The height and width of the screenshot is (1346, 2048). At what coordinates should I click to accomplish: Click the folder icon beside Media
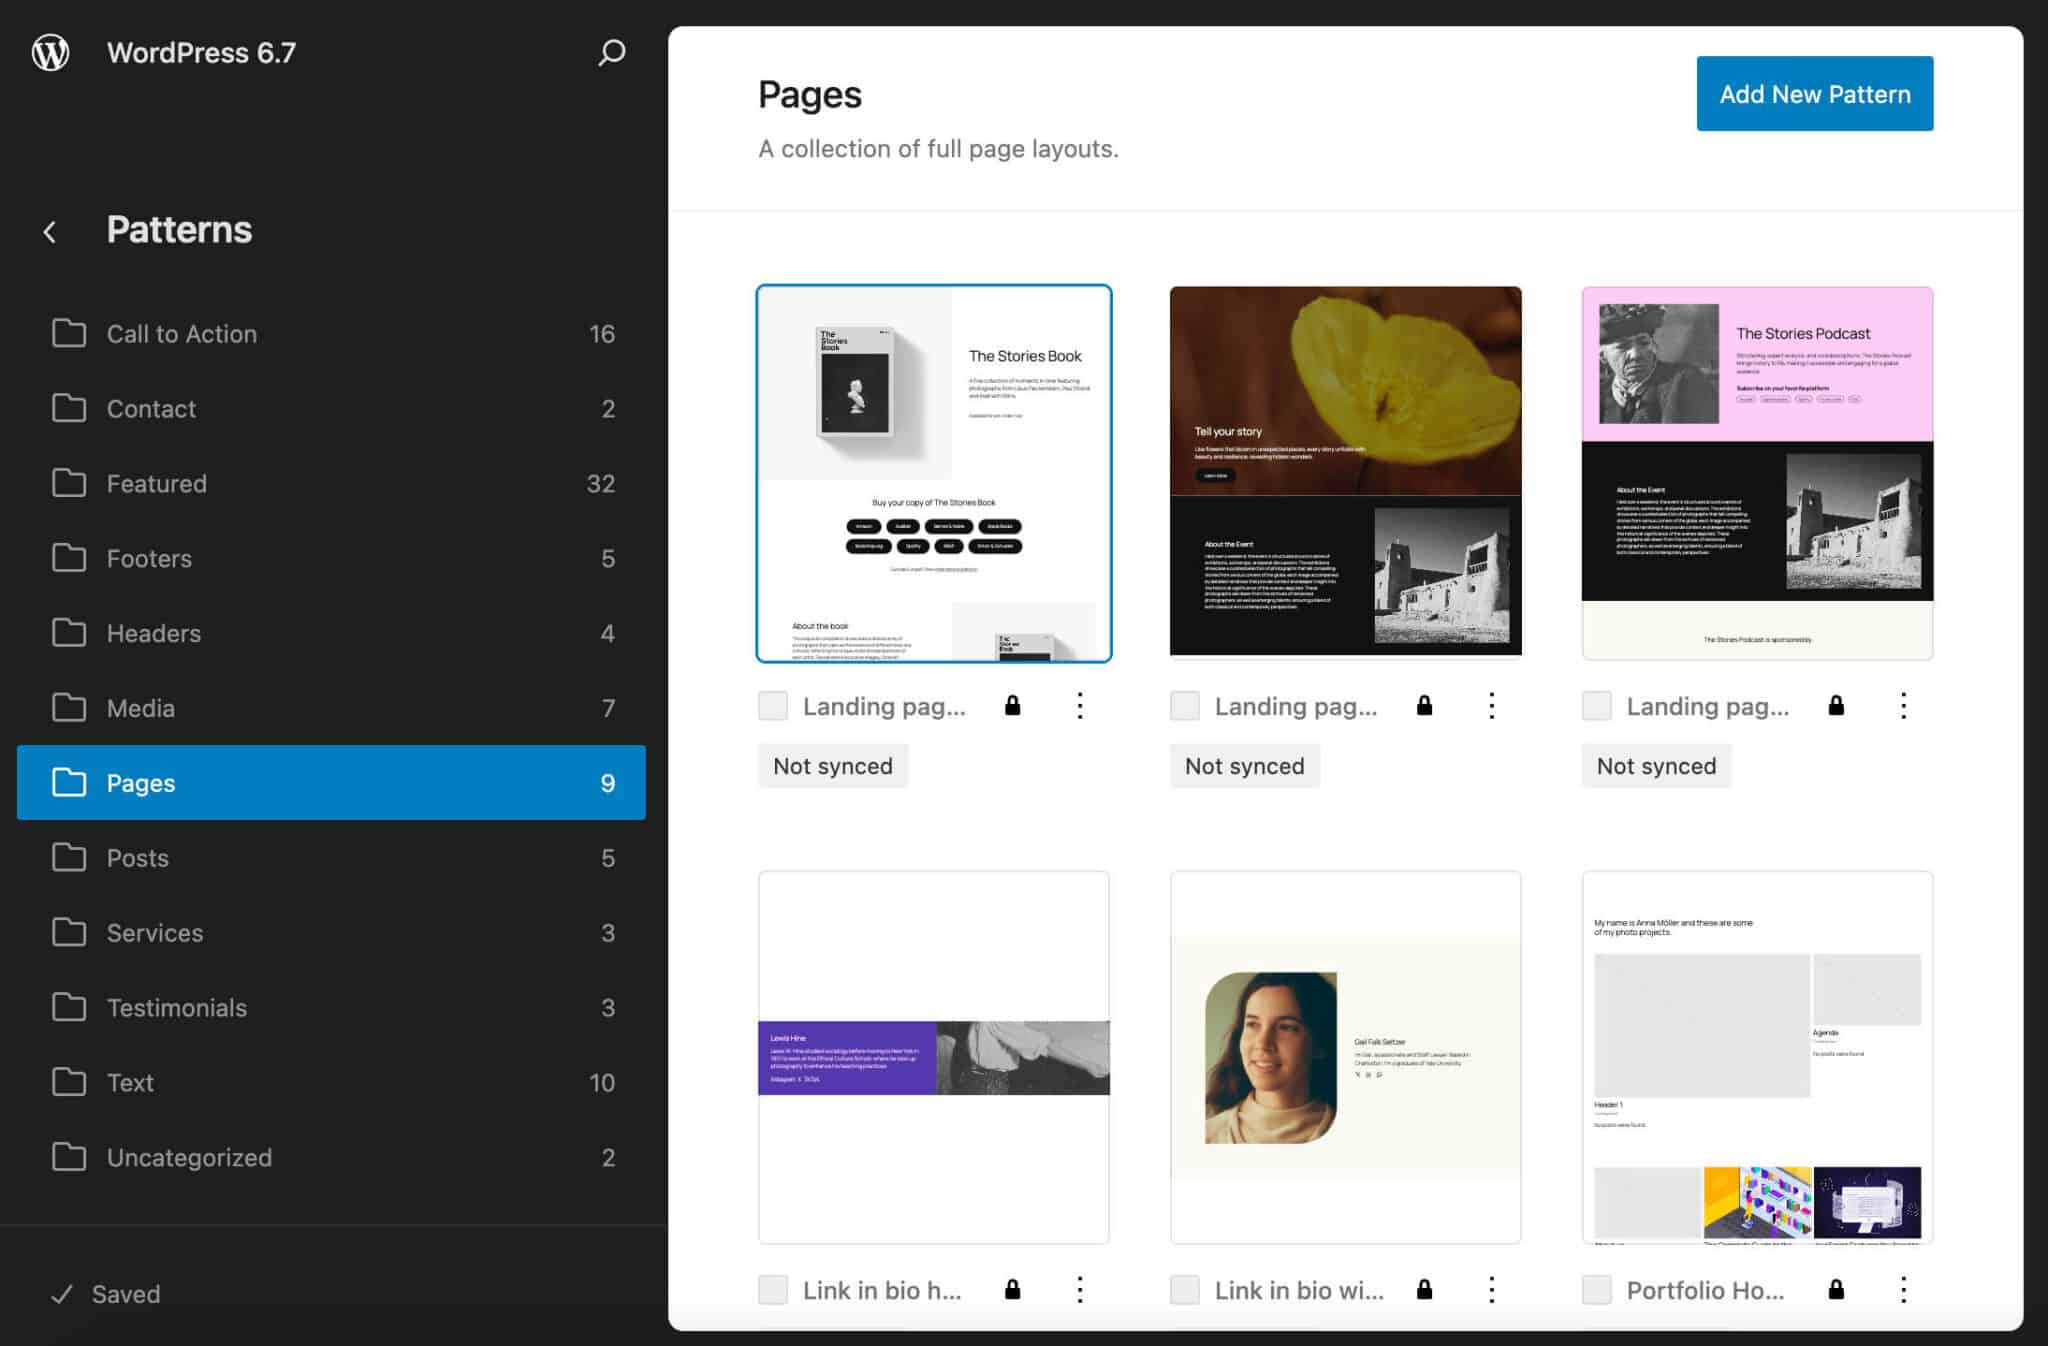click(70, 707)
